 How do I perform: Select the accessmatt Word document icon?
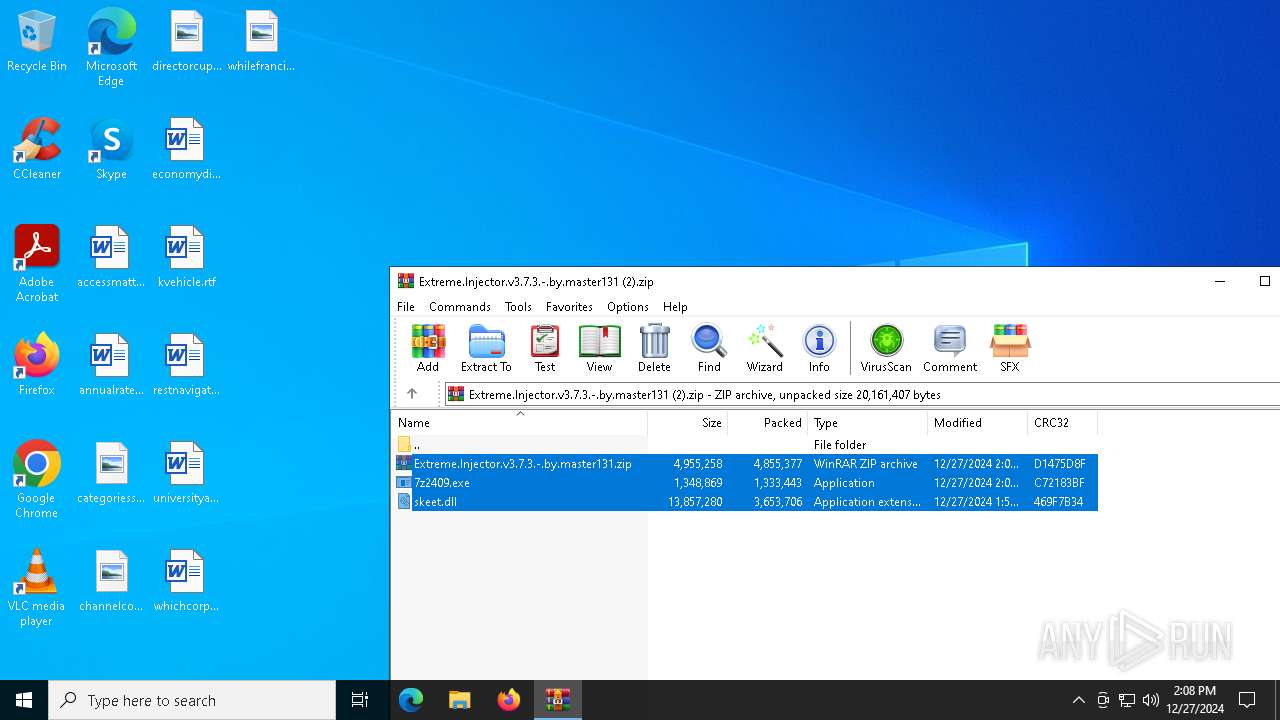pos(111,257)
